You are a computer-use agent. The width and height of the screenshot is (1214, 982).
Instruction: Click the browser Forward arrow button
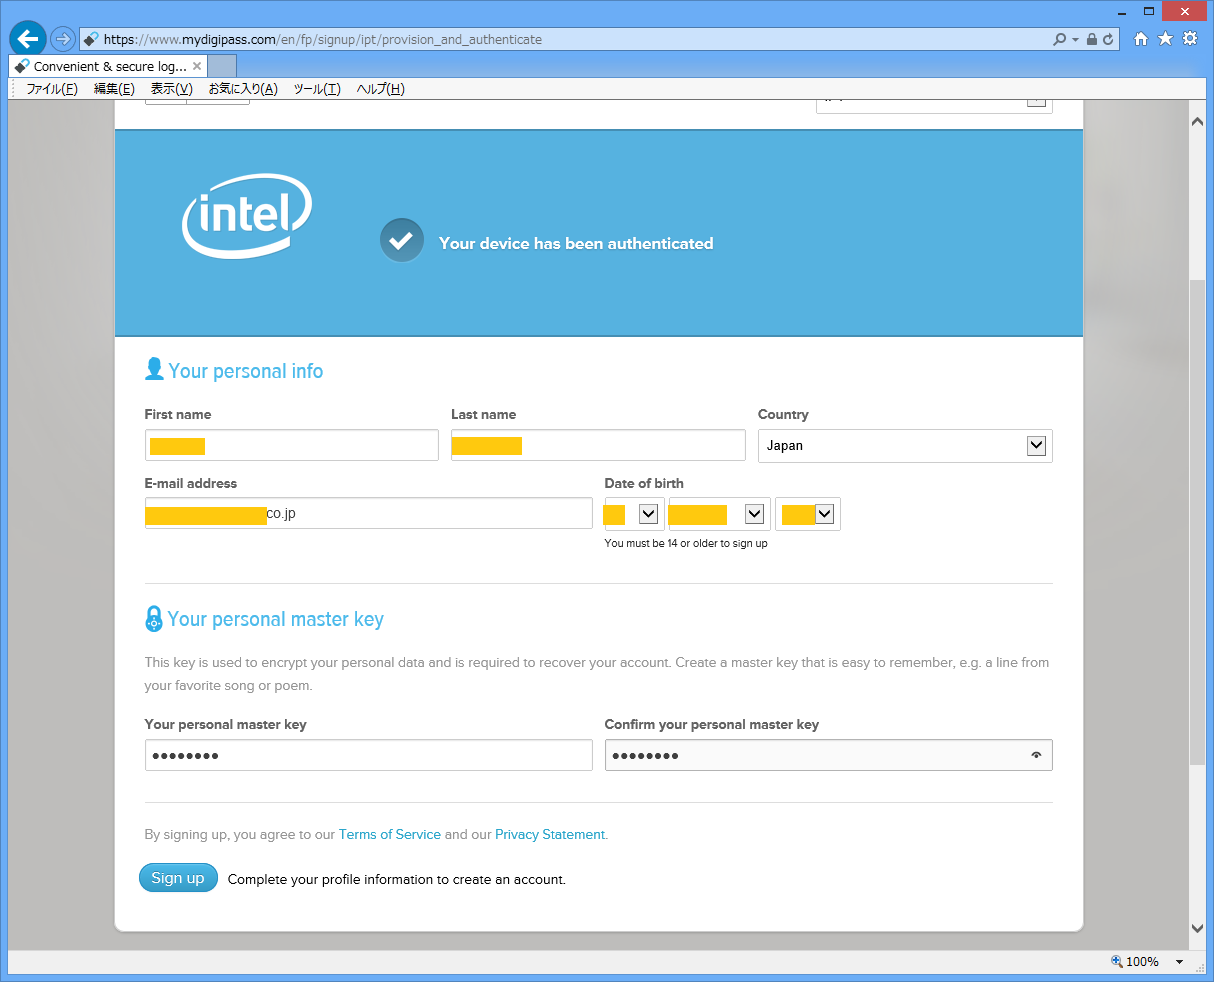[x=63, y=39]
